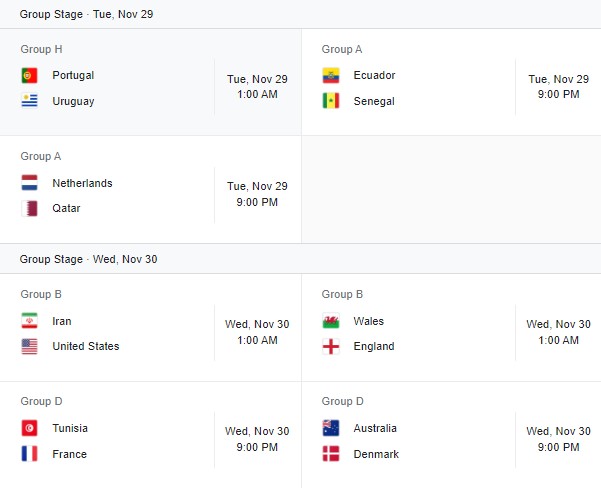Click the United States flag icon
The image size is (601, 488).
point(29,346)
